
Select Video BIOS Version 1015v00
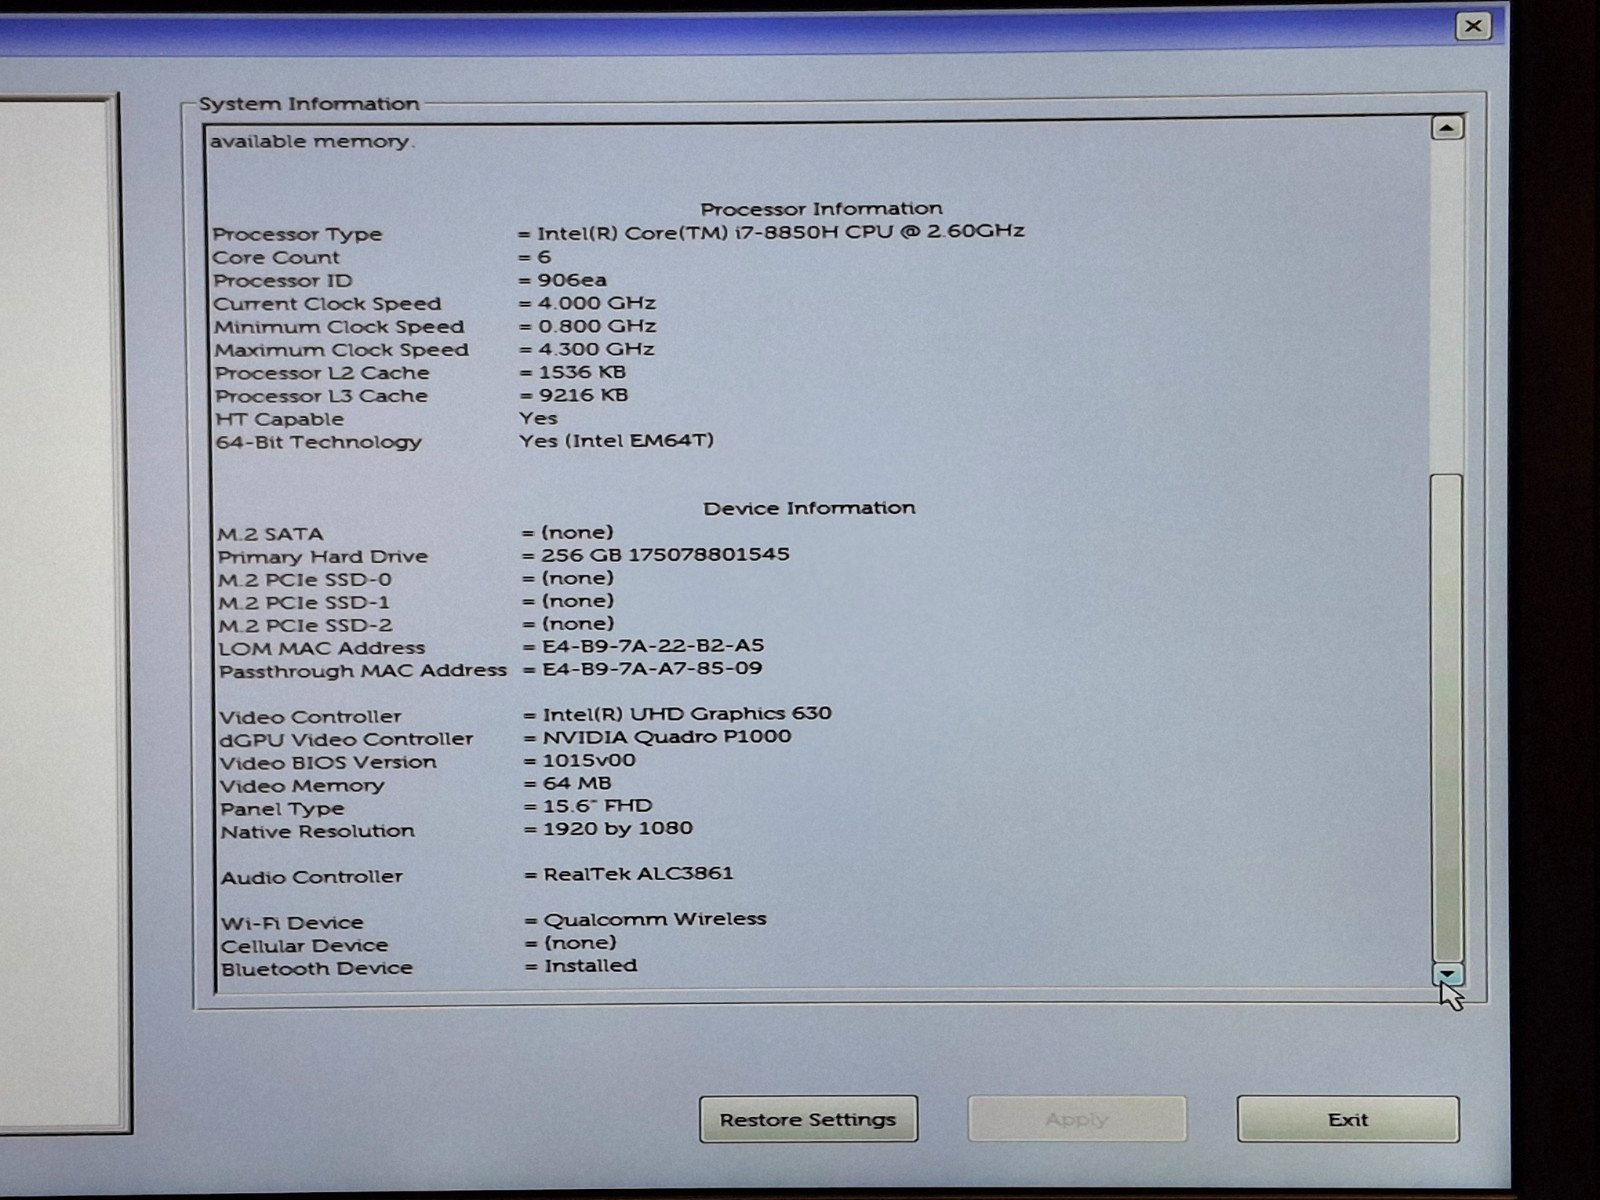point(589,760)
